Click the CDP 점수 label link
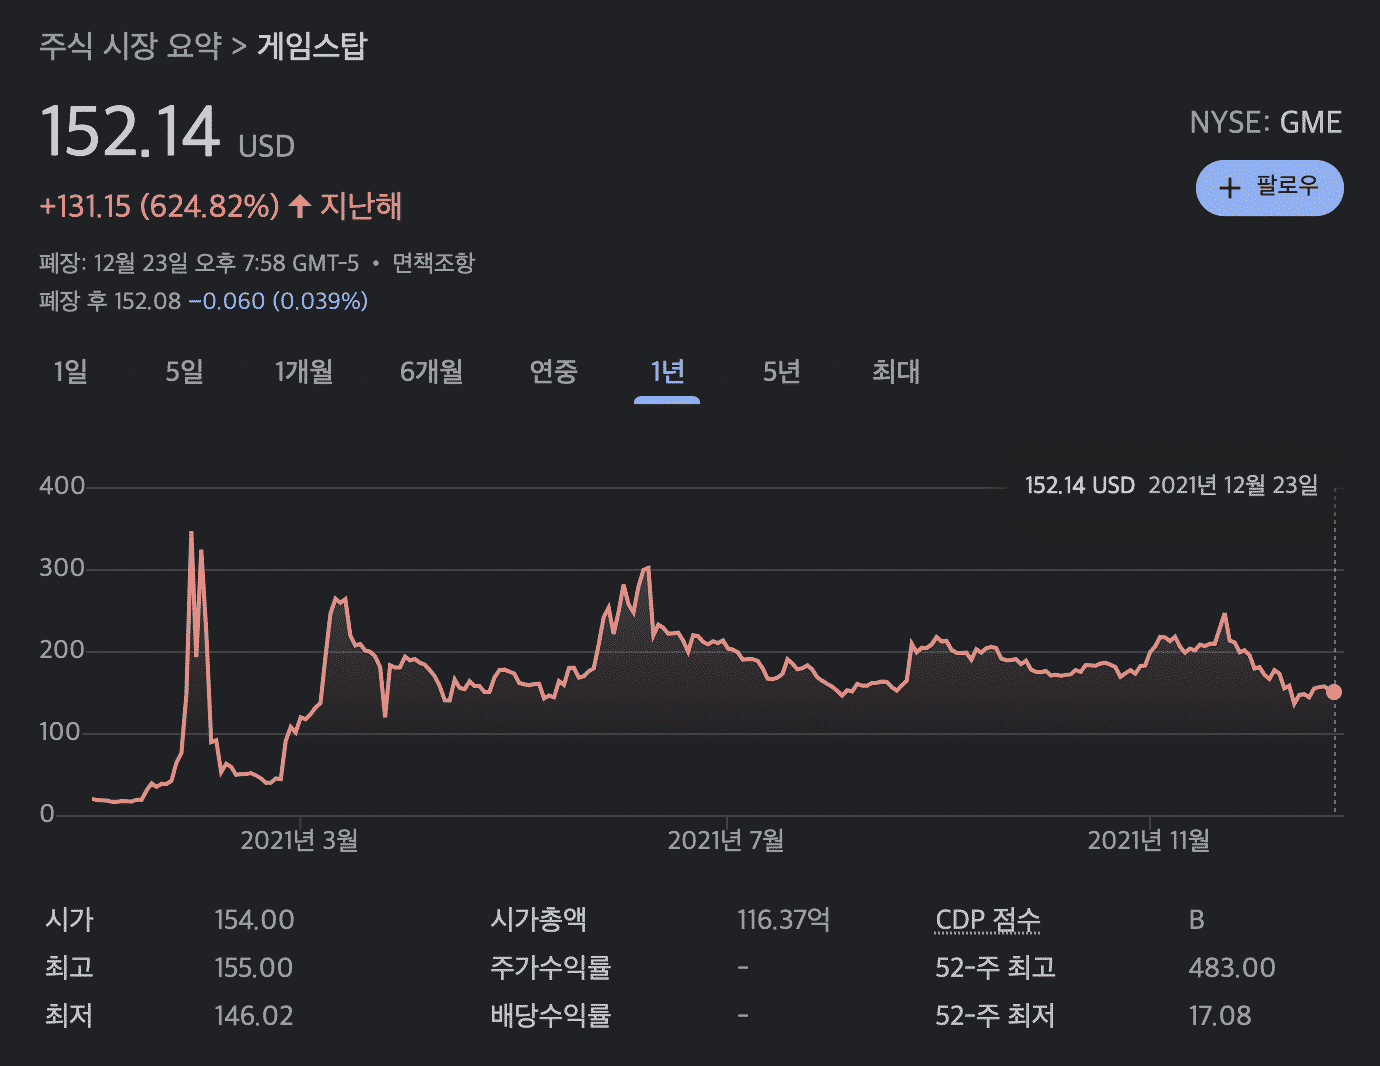 [x=988, y=920]
